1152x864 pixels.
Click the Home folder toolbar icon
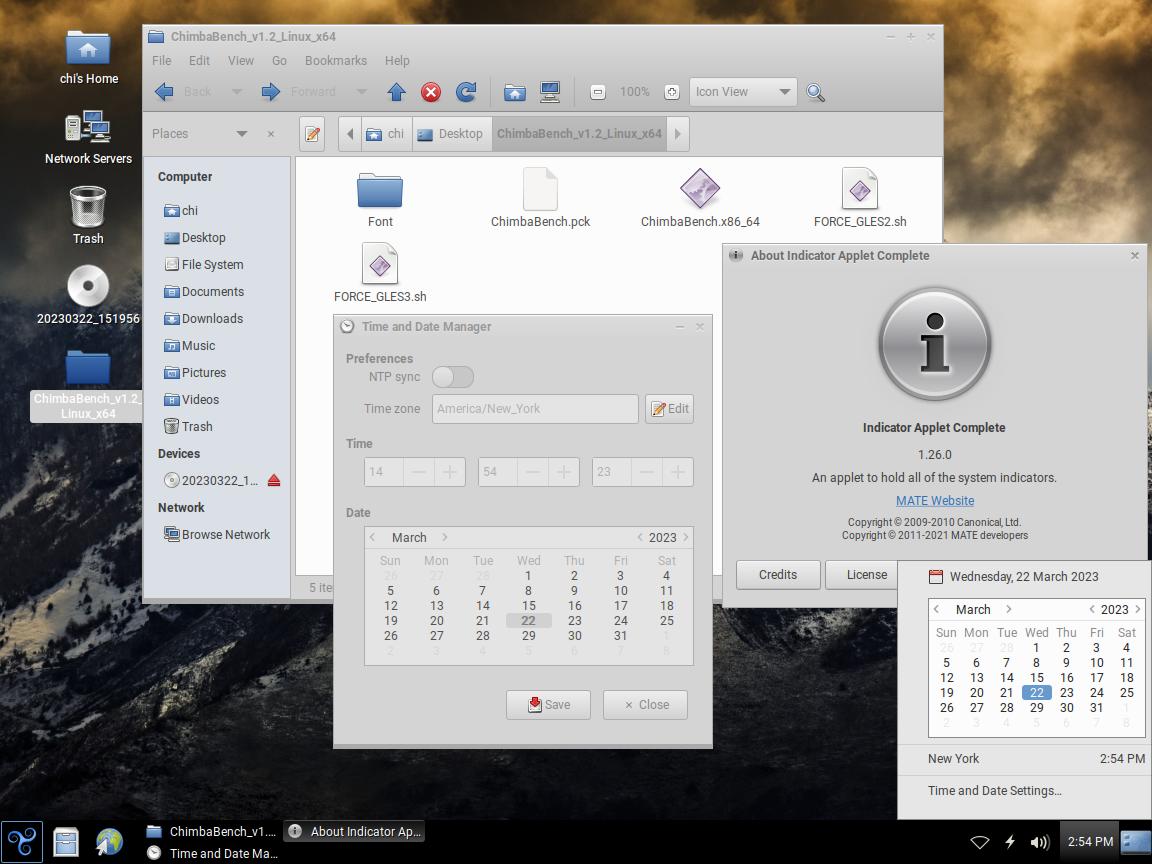click(x=514, y=92)
